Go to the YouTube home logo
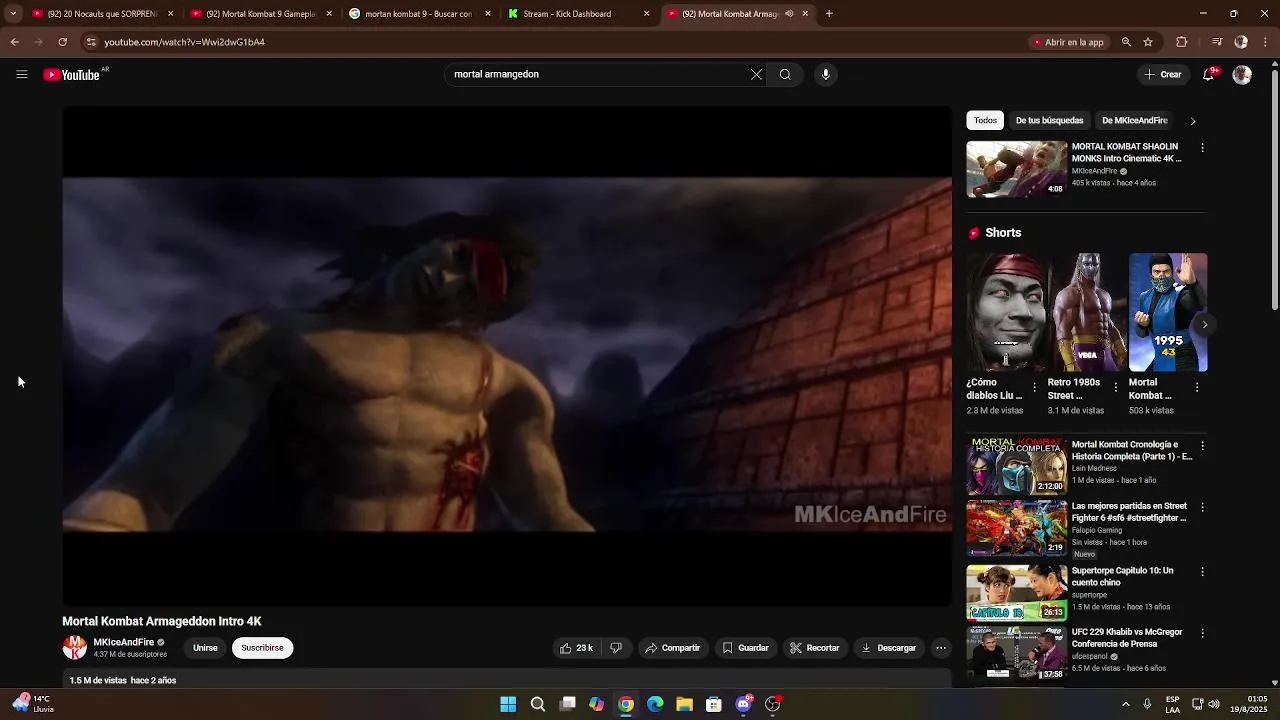The height and width of the screenshot is (720, 1280). tap(72, 75)
